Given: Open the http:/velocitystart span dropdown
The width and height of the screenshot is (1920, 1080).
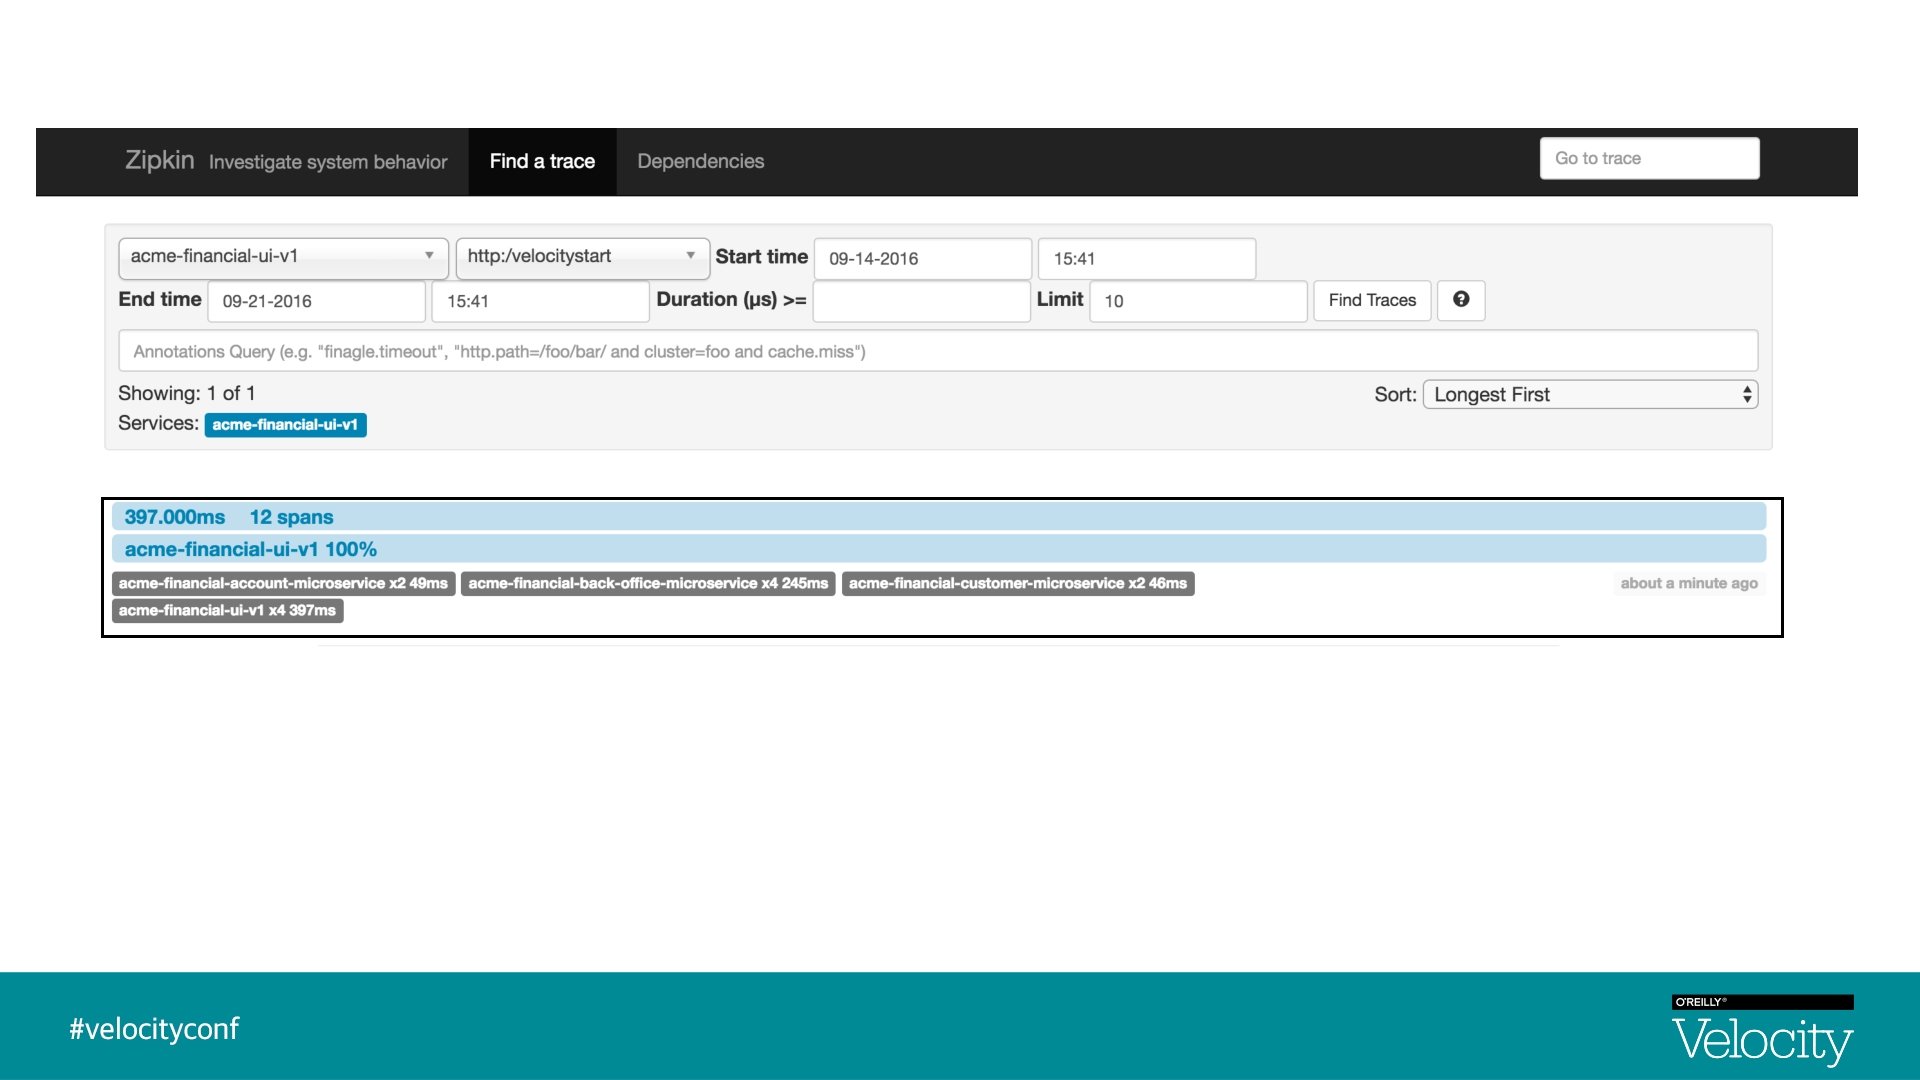Looking at the screenshot, I should click(x=582, y=257).
